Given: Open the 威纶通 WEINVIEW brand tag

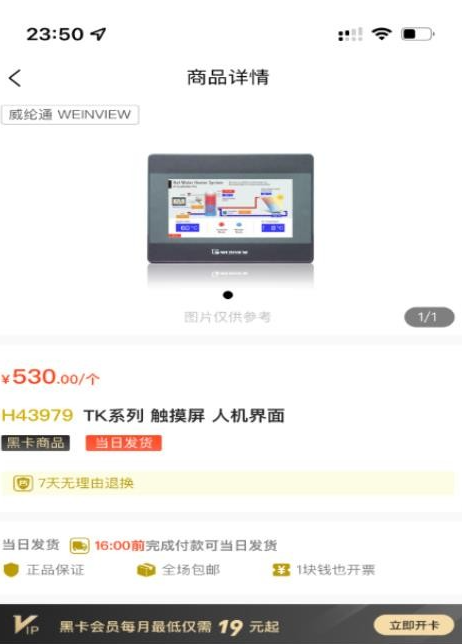Looking at the screenshot, I should (x=70, y=115).
